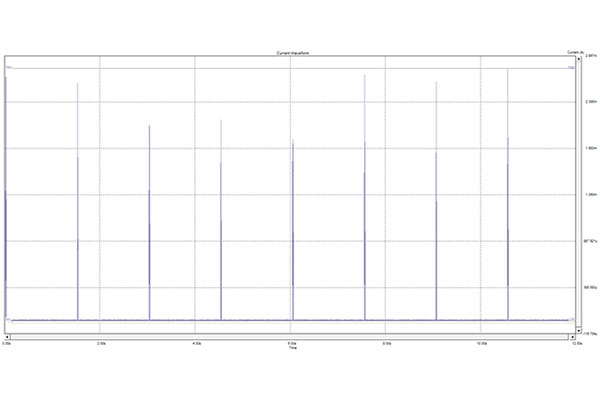This screenshot has width=600, height=400.
Task: Select the tall current spike near 7.5 seconds
Action: point(364,200)
